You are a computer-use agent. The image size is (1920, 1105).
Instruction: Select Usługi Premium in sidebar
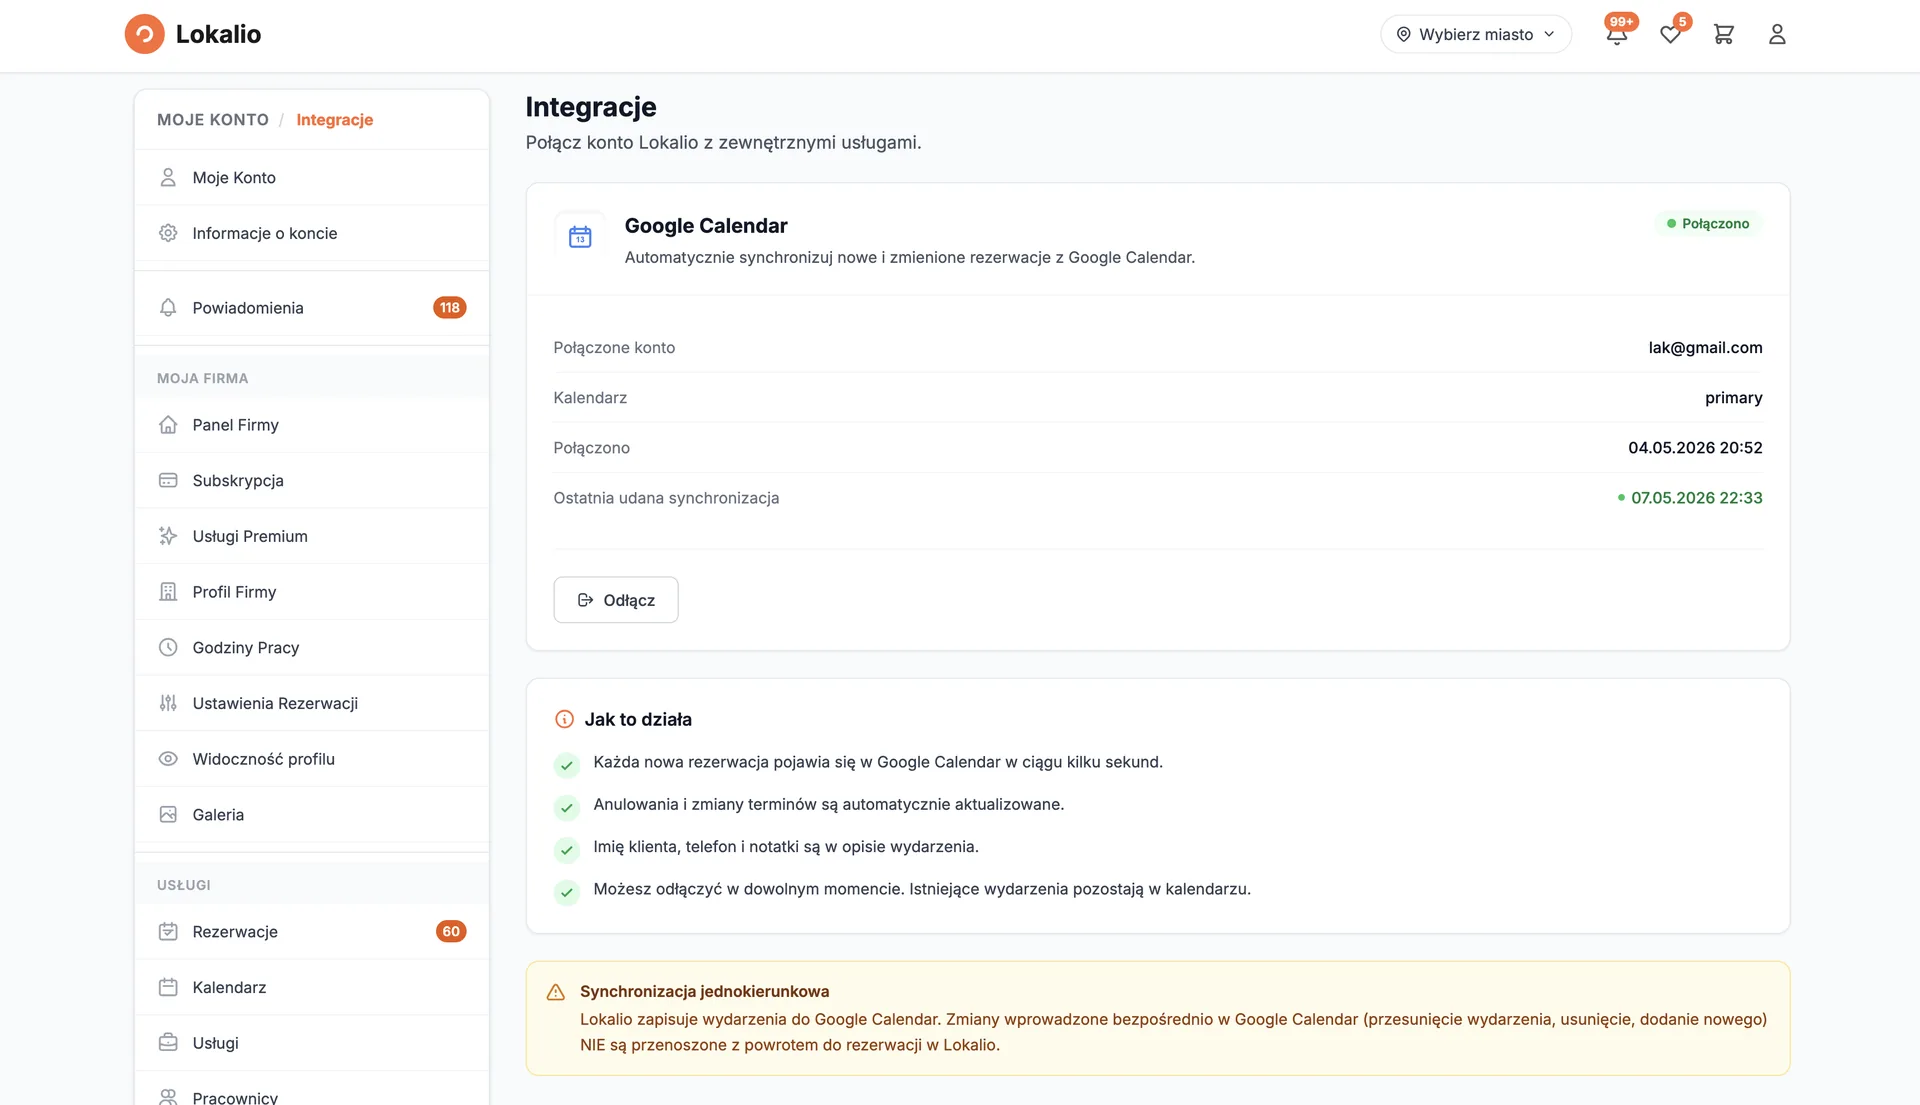[x=312, y=536]
